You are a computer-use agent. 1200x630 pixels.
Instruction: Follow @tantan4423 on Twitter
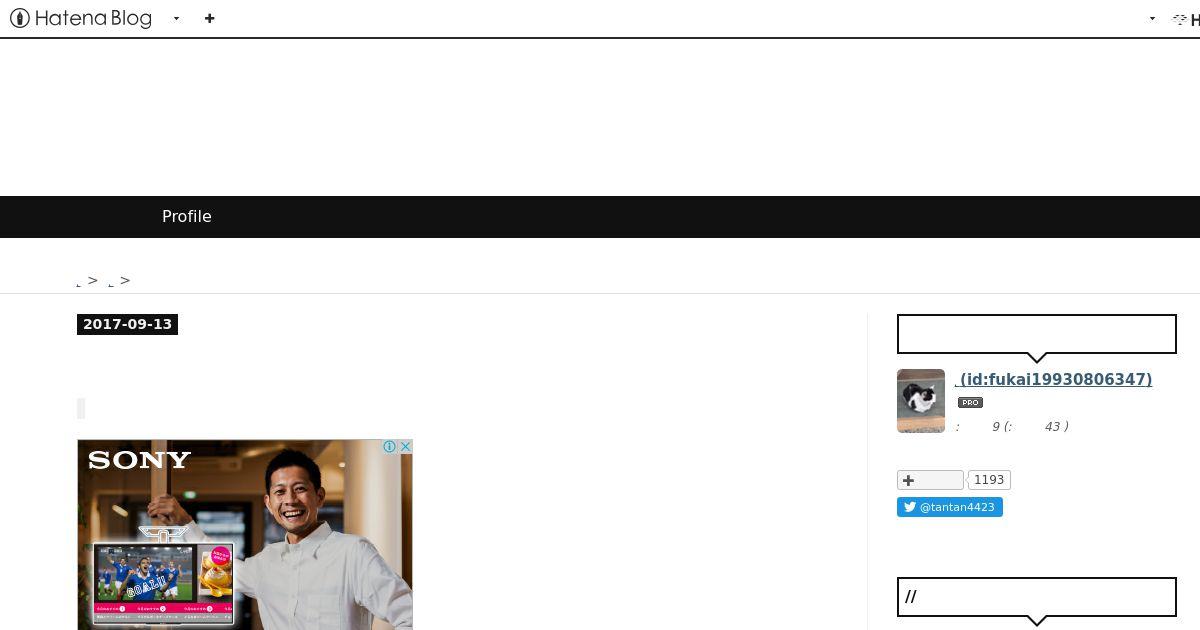point(950,507)
